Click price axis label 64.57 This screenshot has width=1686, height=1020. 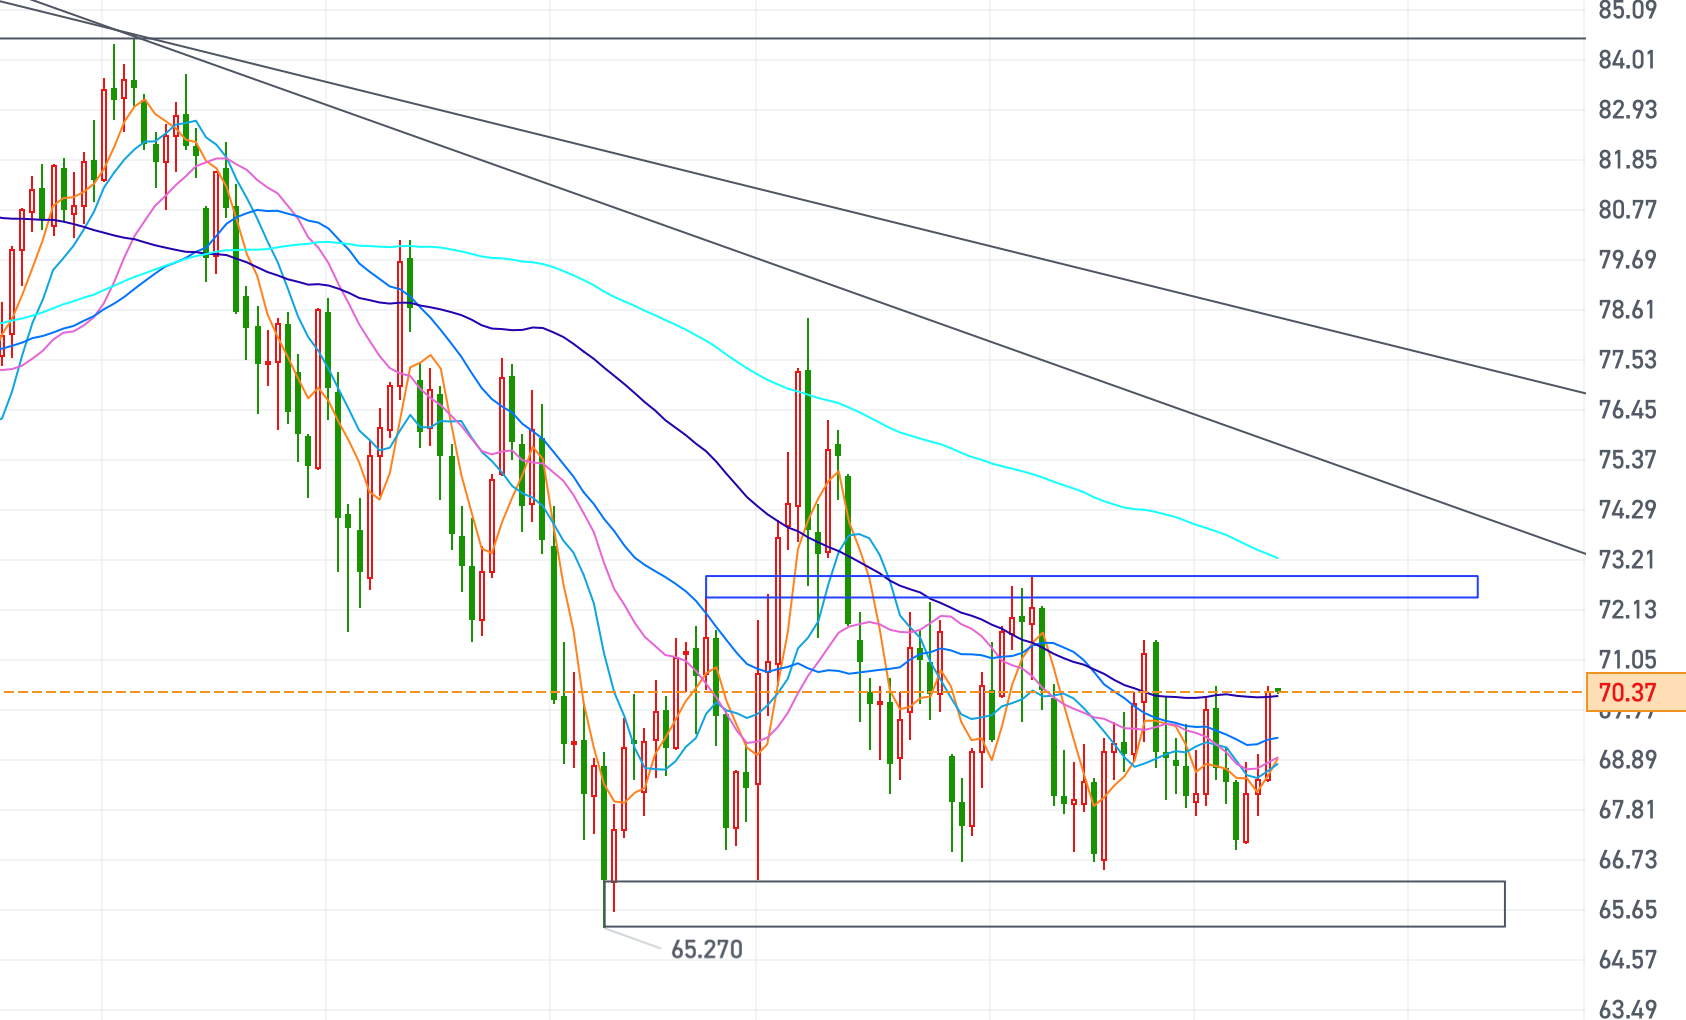click(1627, 960)
